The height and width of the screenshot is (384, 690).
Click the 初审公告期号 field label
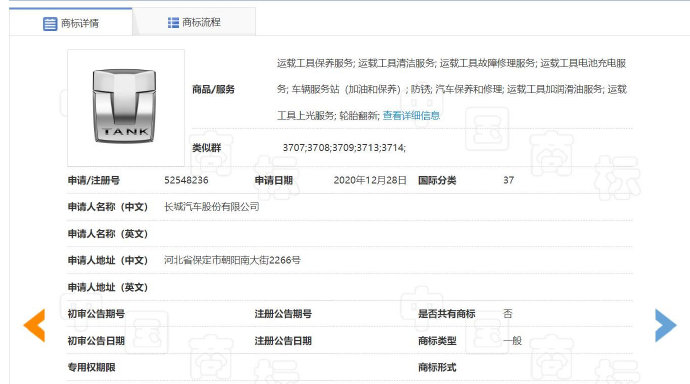point(96,314)
